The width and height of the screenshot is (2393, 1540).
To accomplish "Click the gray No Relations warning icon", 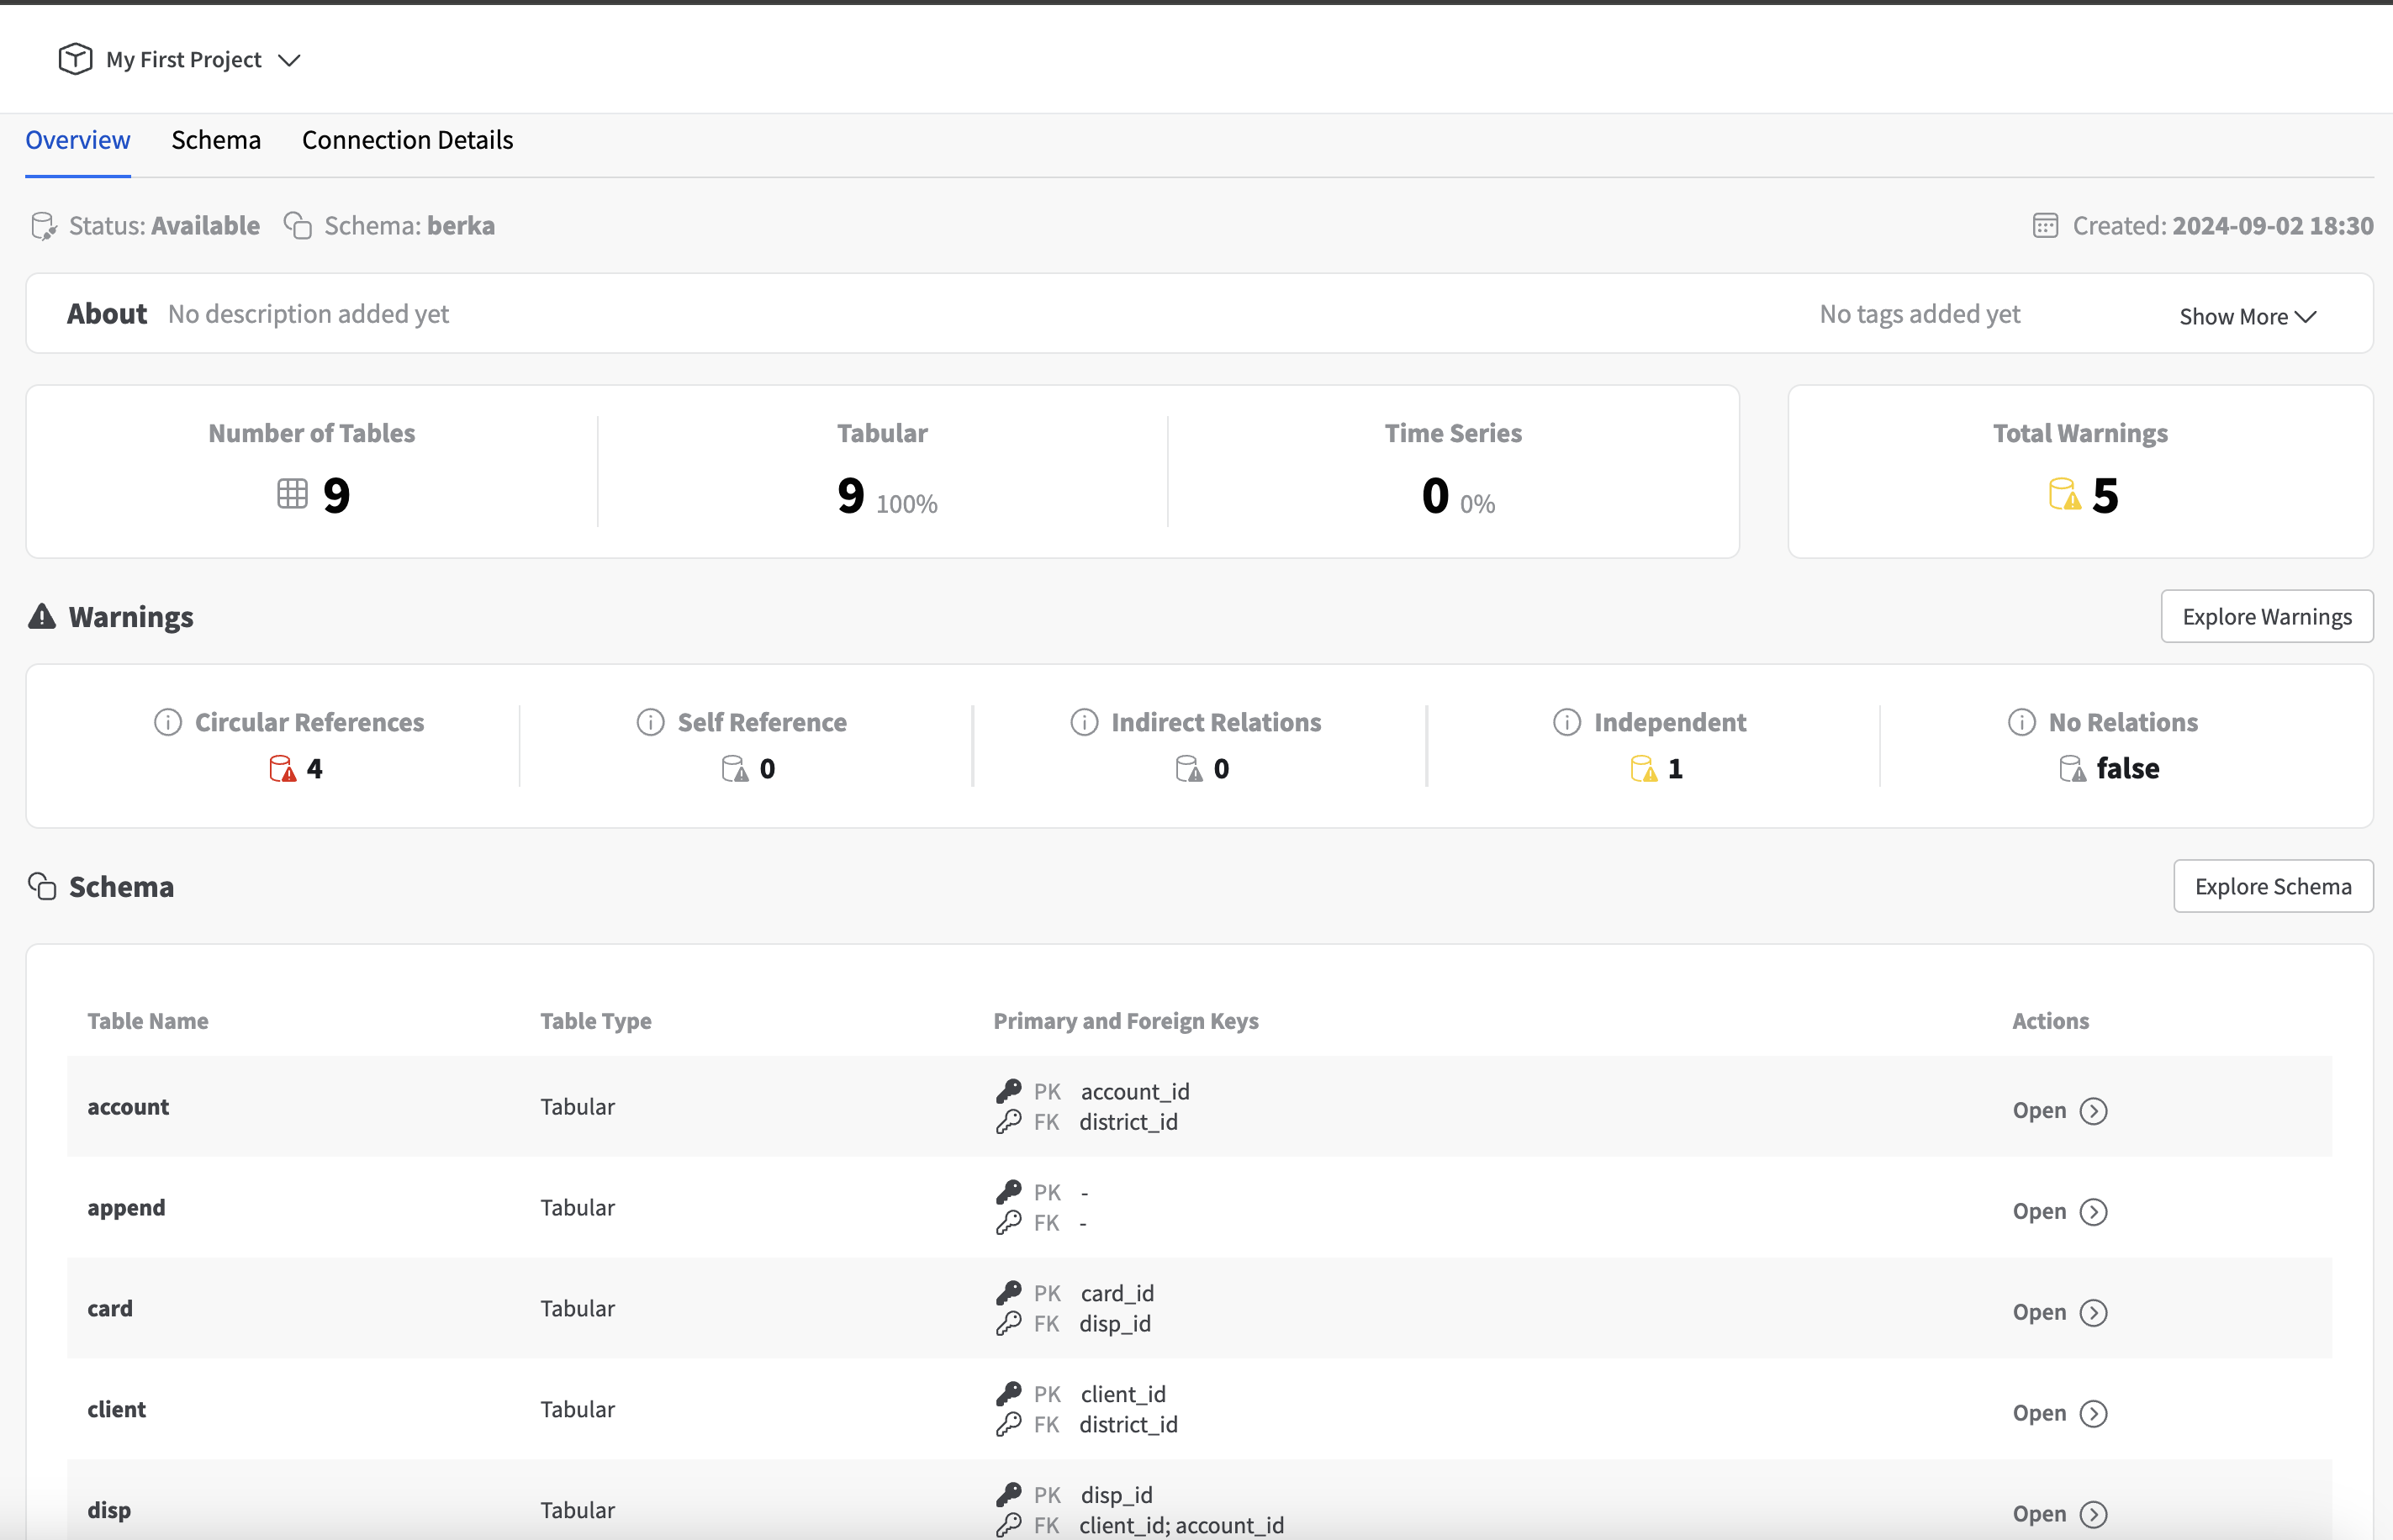I will tap(2073, 768).
